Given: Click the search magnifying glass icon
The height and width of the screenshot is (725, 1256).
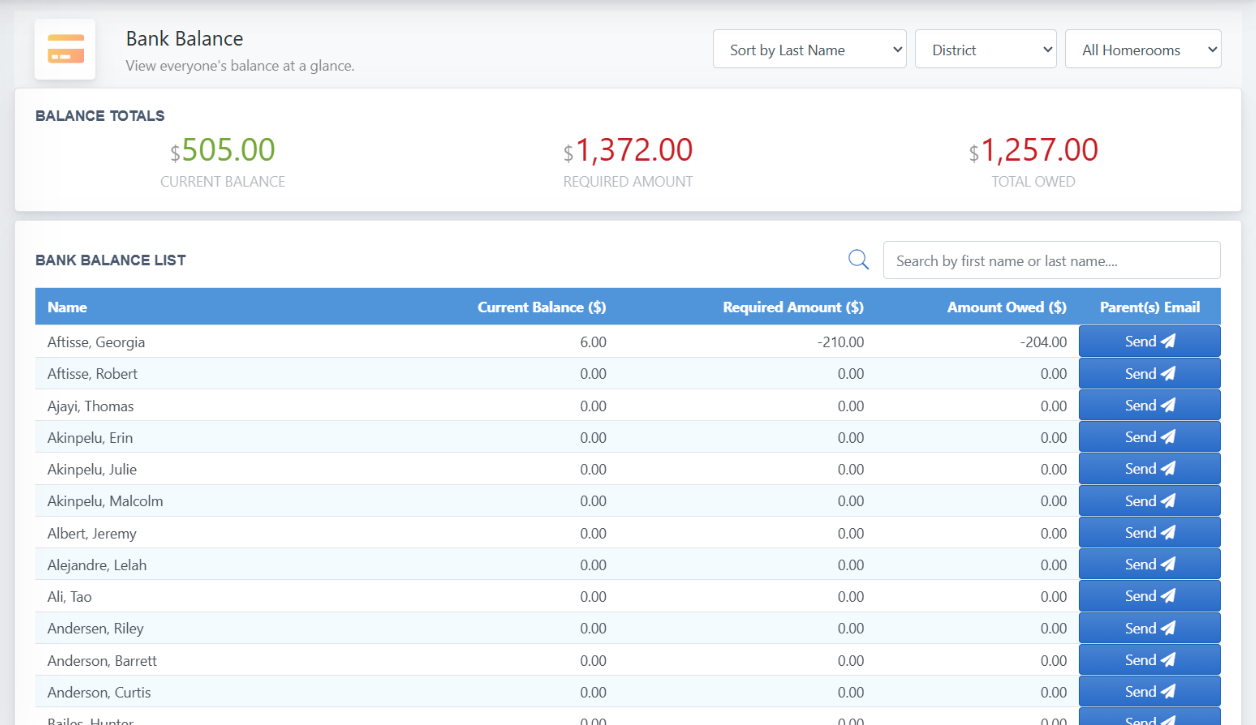Looking at the screenshot, I should [x=858, y=260].
